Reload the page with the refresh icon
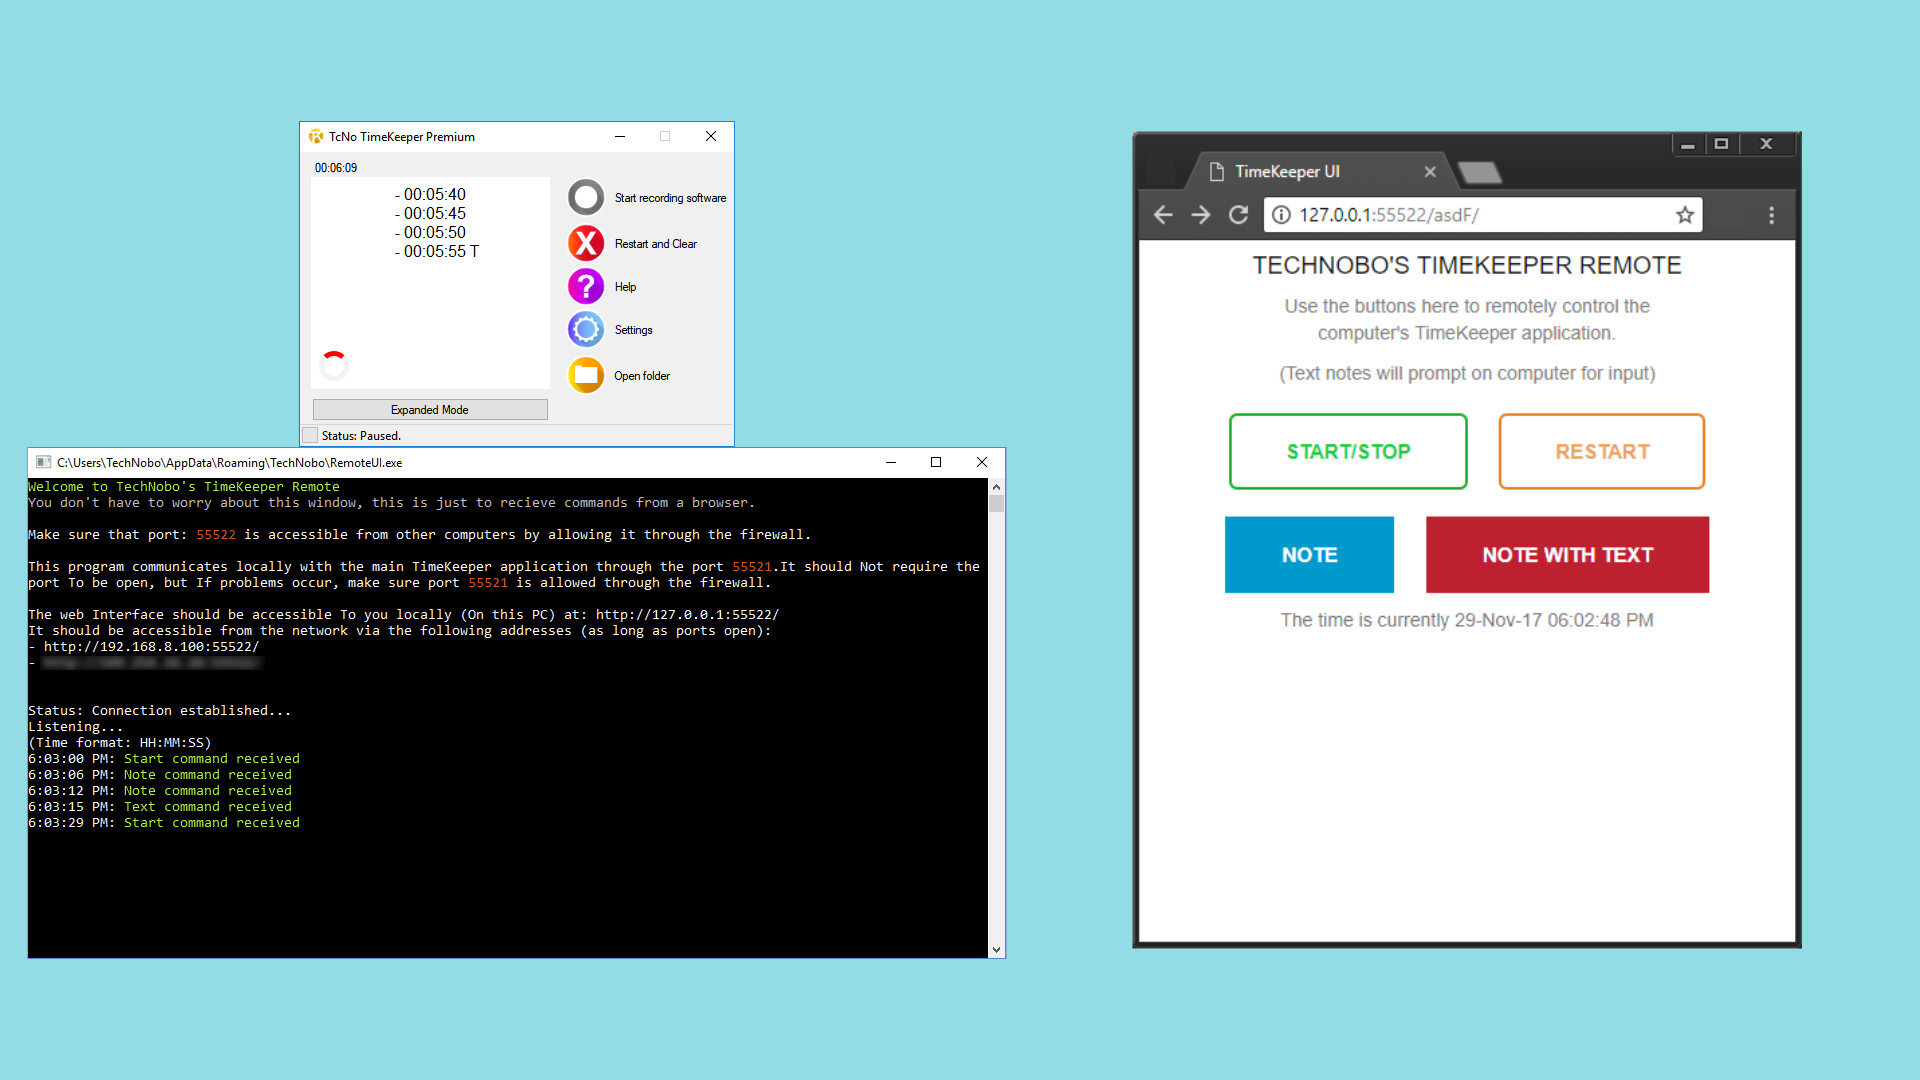The image size is (1920, 1080). click(1238, 214)
